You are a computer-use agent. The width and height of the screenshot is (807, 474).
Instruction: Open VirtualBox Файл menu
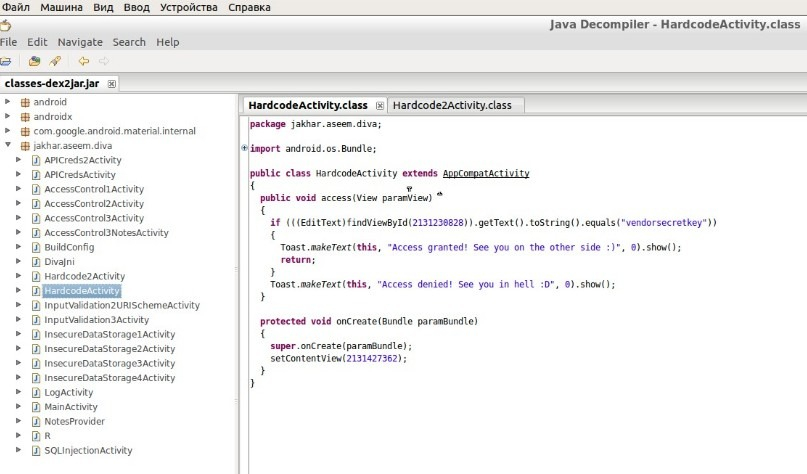point(15,7)
